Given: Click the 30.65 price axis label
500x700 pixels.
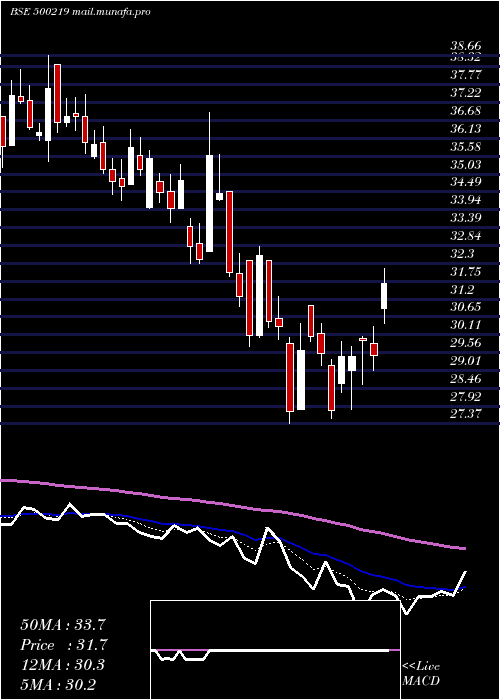Looking at the screenshot, I should coord(466,307).
